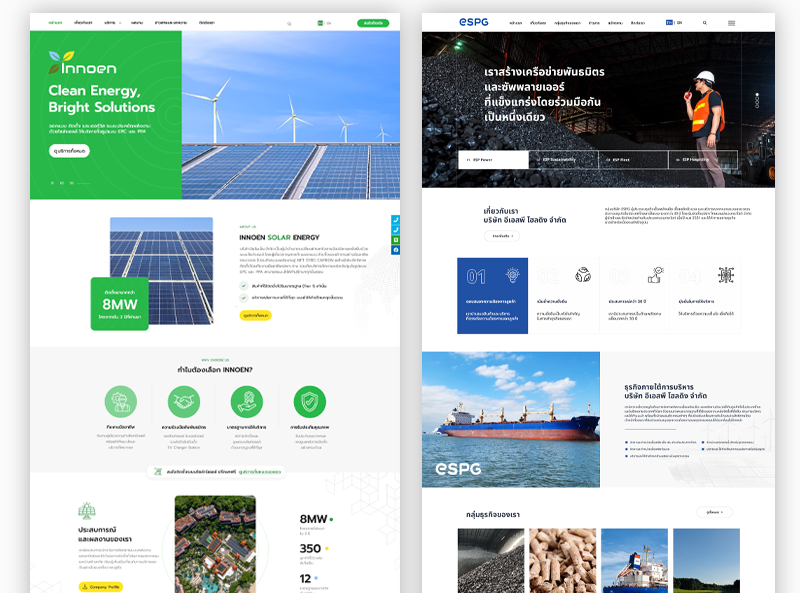The image size is (800, 593).
Task: Click the Innoen leaf logo on banner
Action: [x=82, y=68]
